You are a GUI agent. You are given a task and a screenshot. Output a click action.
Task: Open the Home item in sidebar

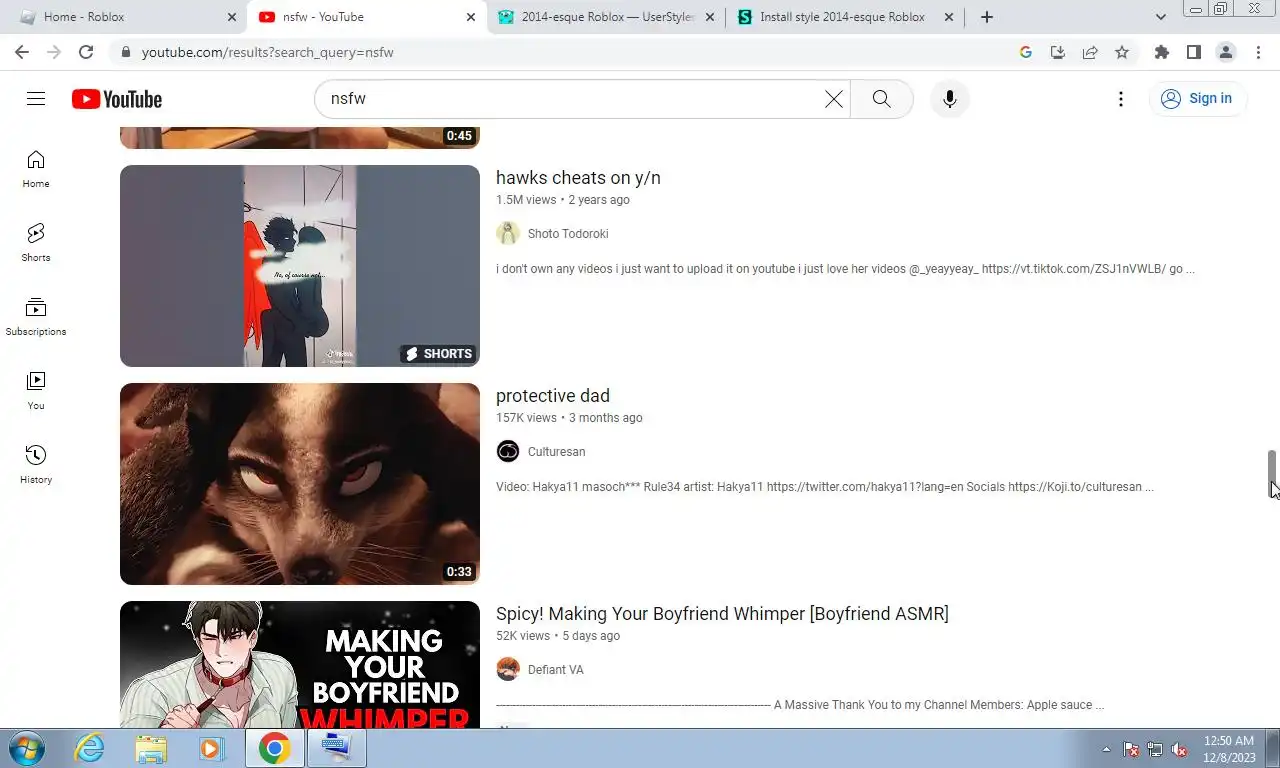point(36,169)
